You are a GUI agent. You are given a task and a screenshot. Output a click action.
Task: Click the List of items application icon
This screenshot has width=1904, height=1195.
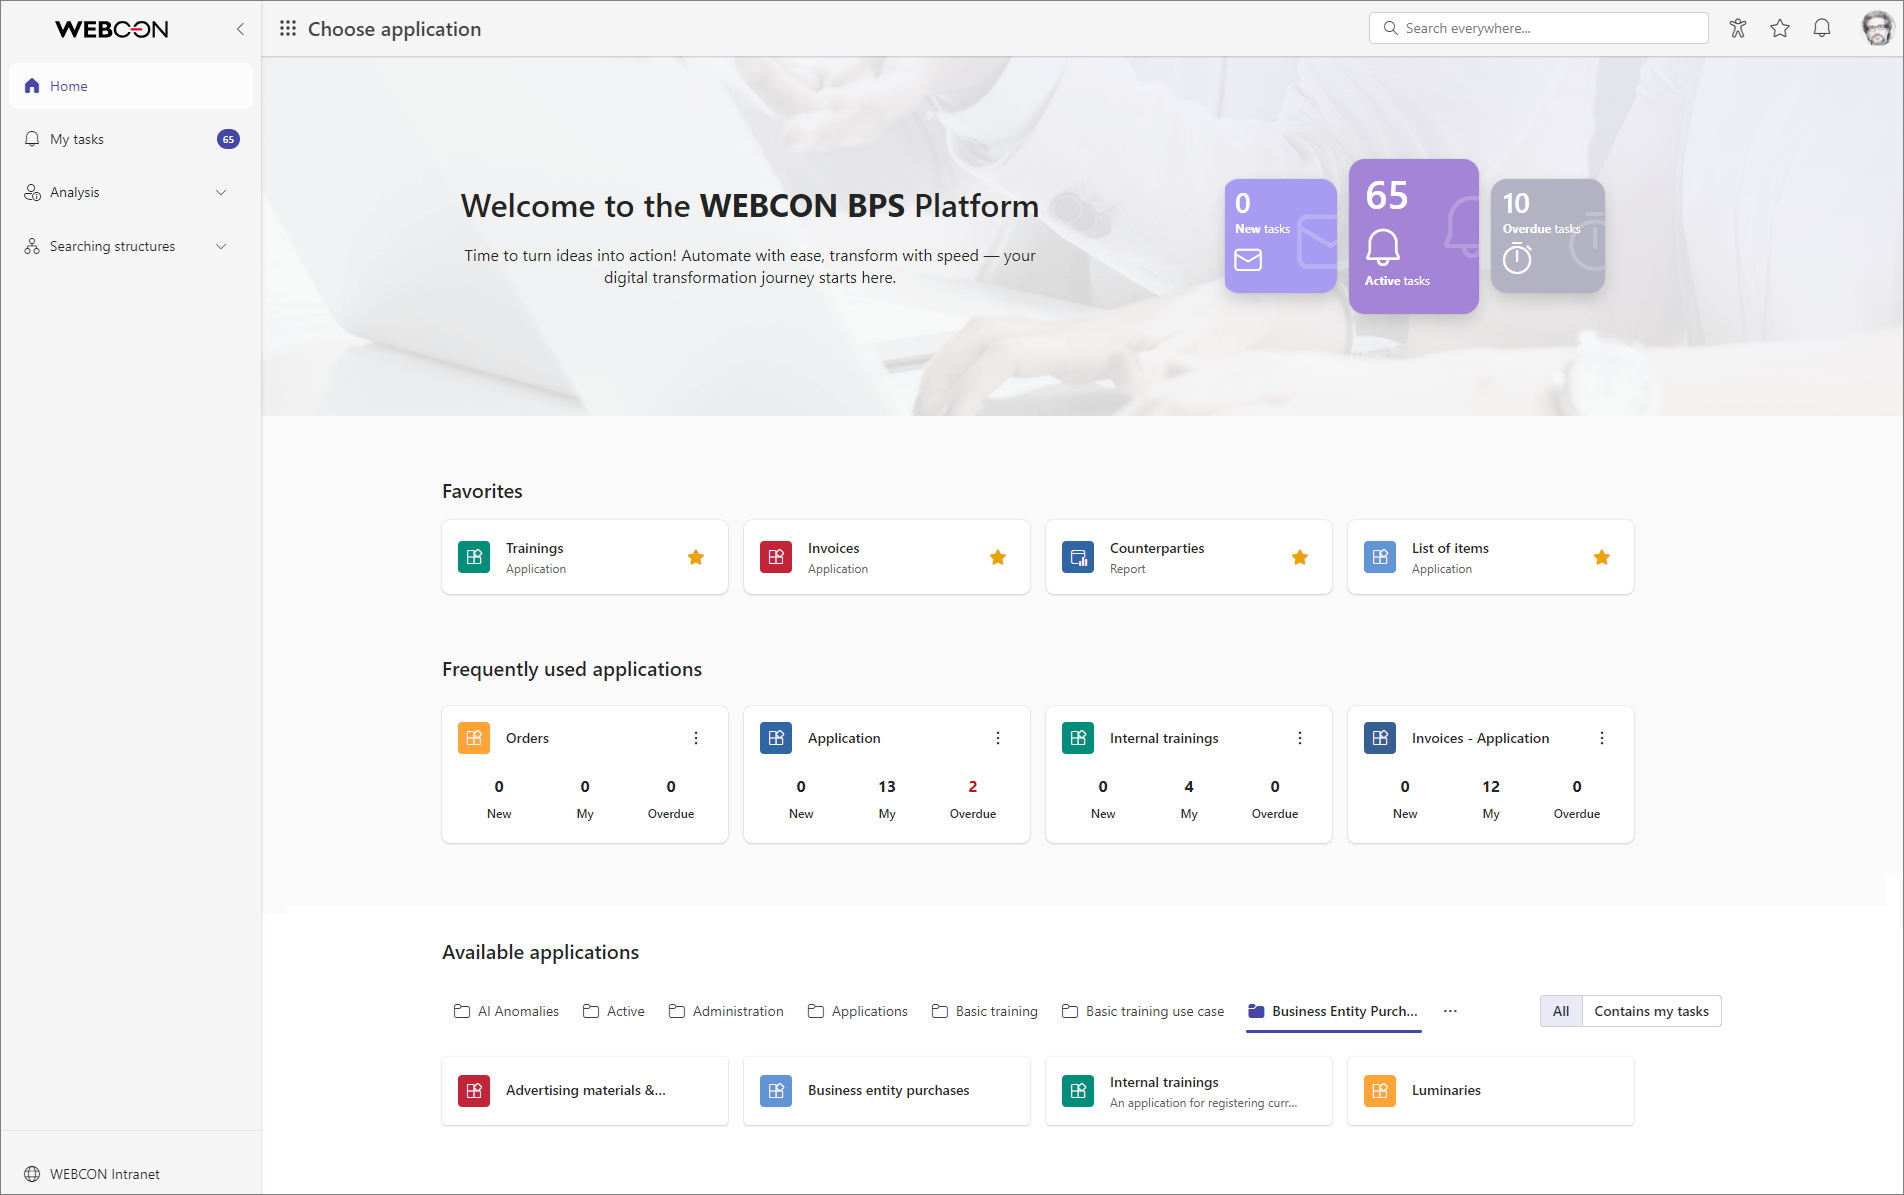(1380, 557)
